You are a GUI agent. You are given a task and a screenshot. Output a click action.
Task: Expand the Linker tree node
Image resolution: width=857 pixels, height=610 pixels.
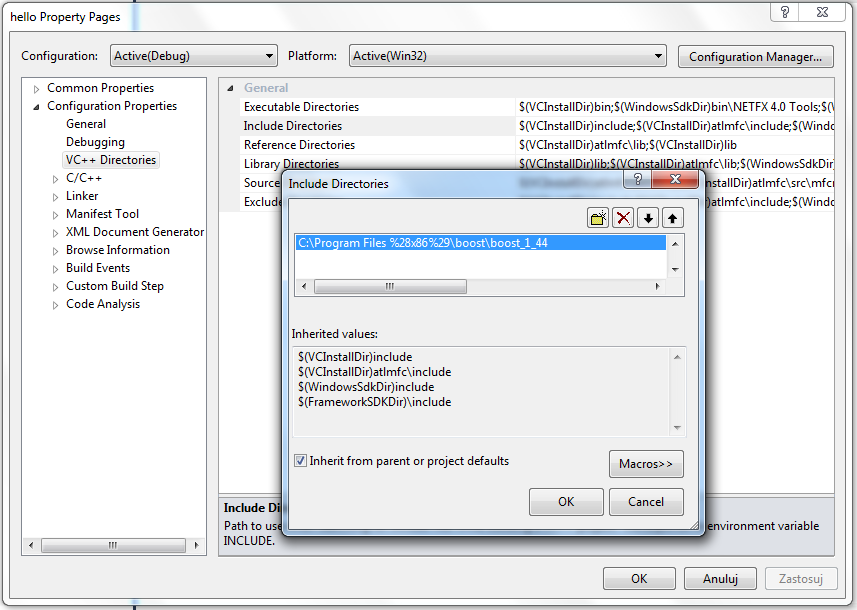click(x=56, y=196)
